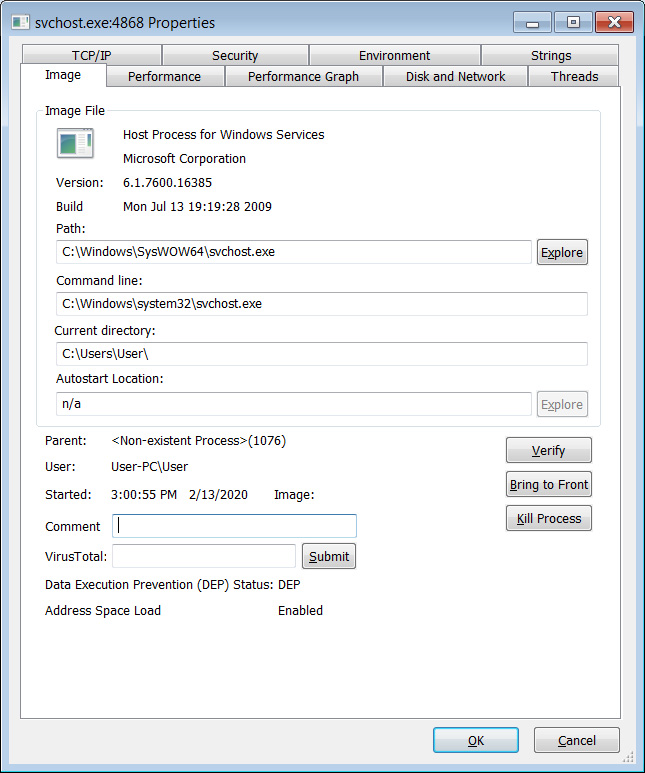Click the Path field showing SysWOW64\svchost.exe
The image size is (645, 773).
tap(293, 252)
